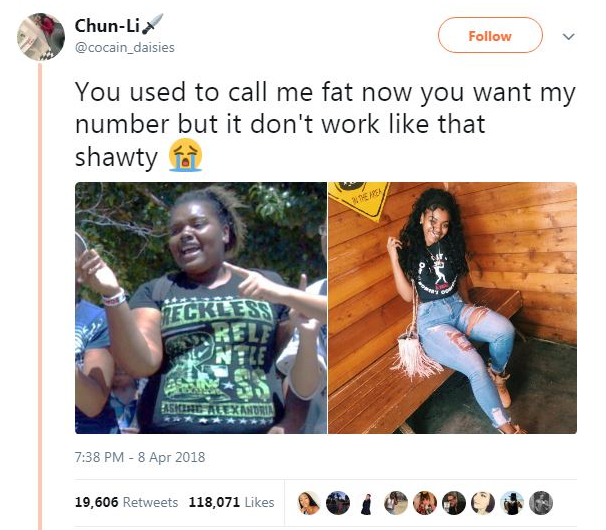This screenshot has height=530, width=606.
Task: View the 118,071 Likes list
Action: tap(232, 502)
